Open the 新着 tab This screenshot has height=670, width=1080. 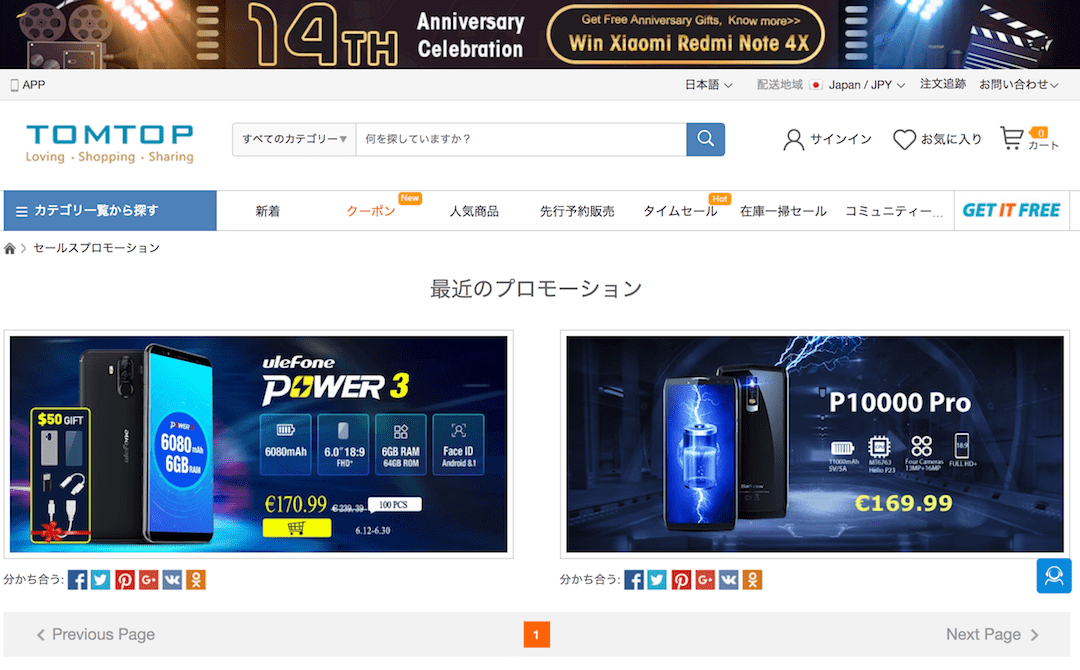268,211
